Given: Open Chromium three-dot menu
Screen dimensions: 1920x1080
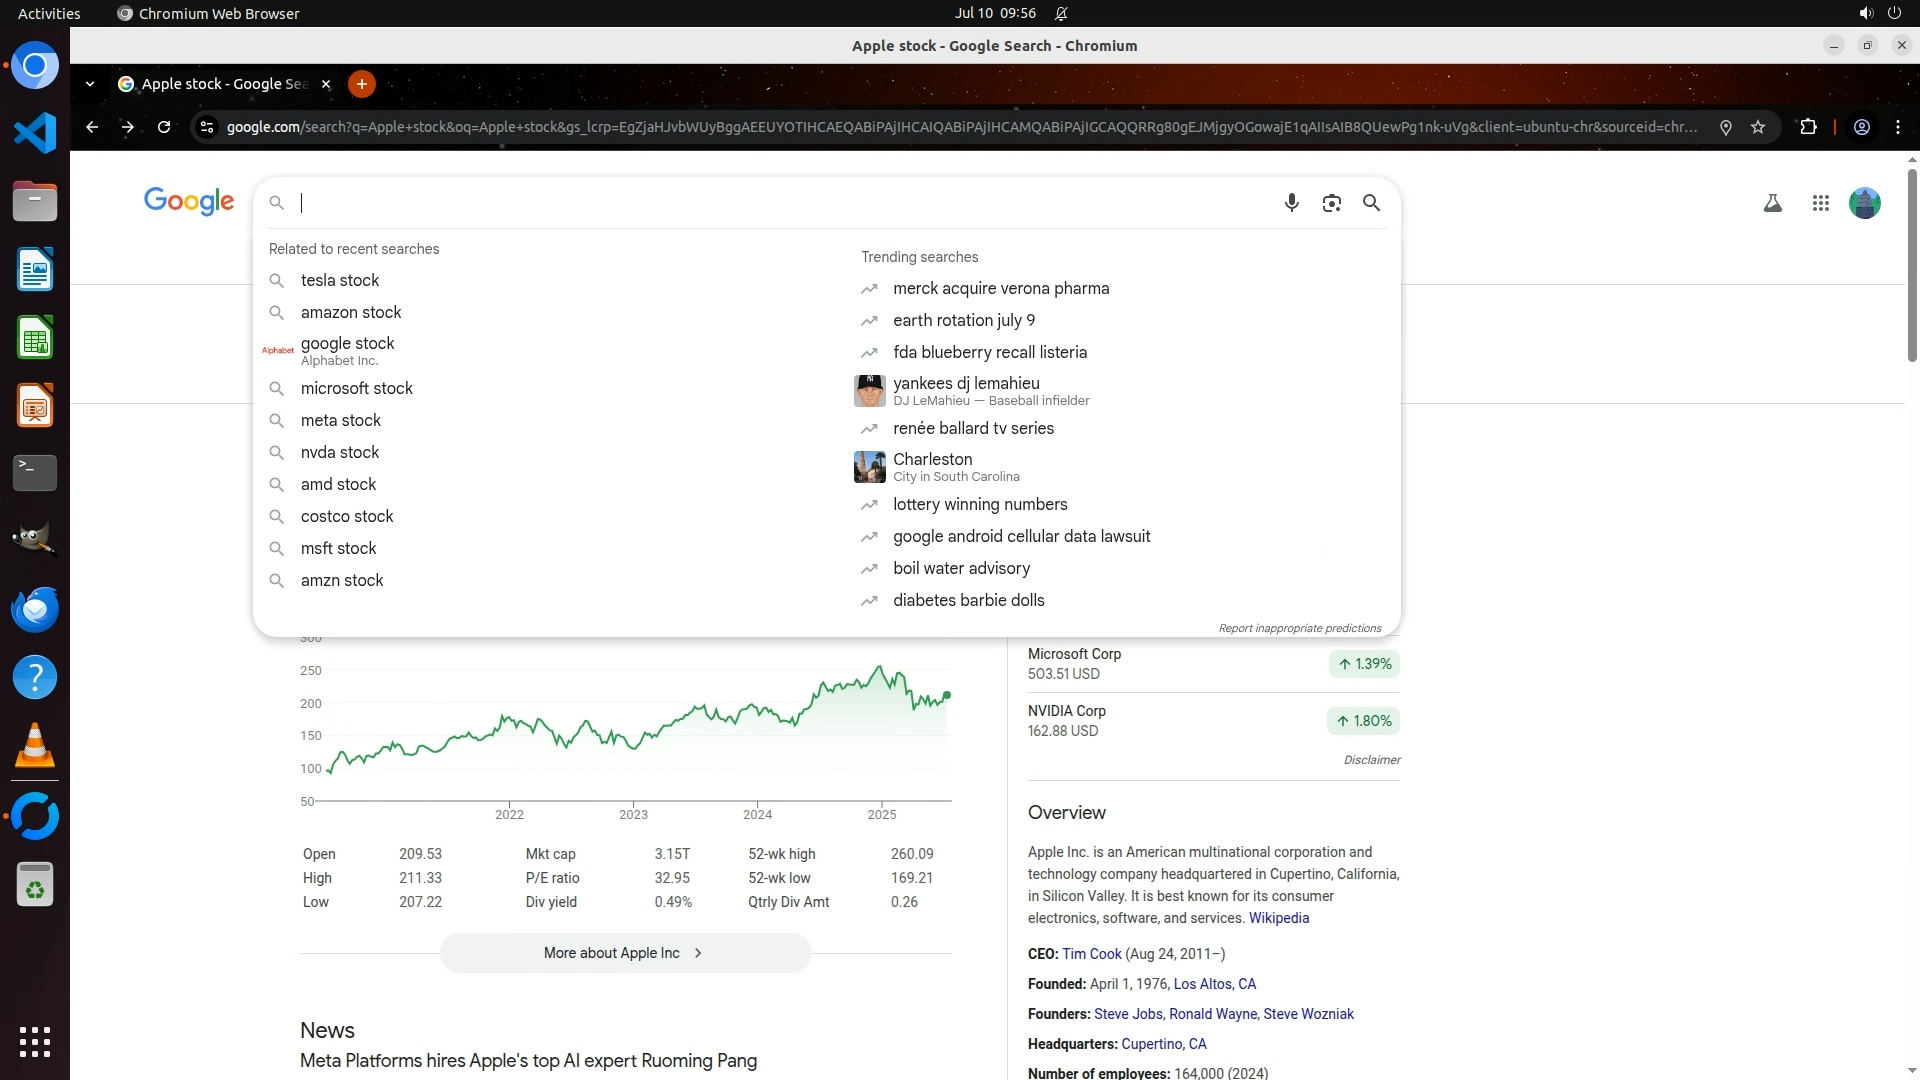Looking at the screenshot, I should click(1897, 127).
